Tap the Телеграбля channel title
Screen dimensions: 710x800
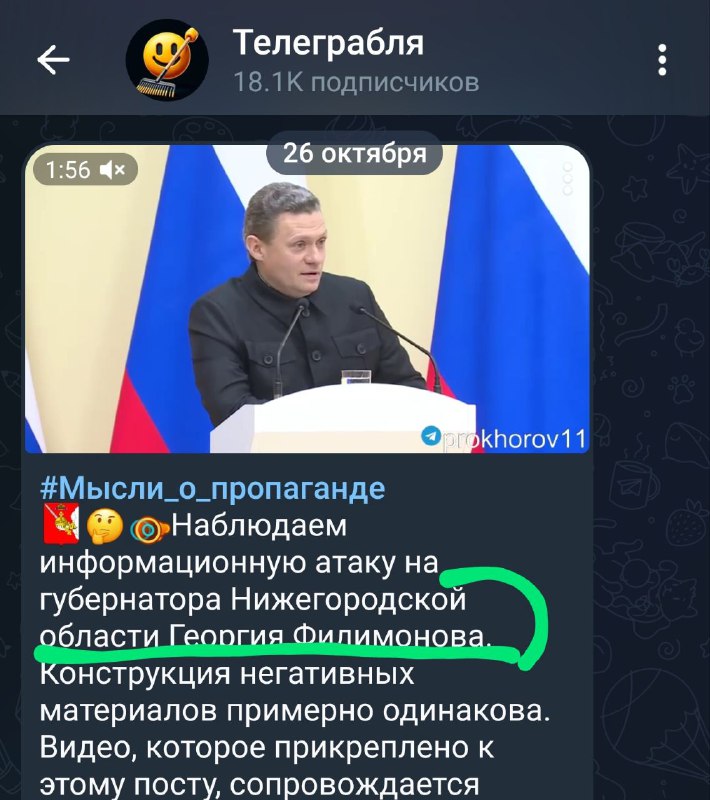328,42
